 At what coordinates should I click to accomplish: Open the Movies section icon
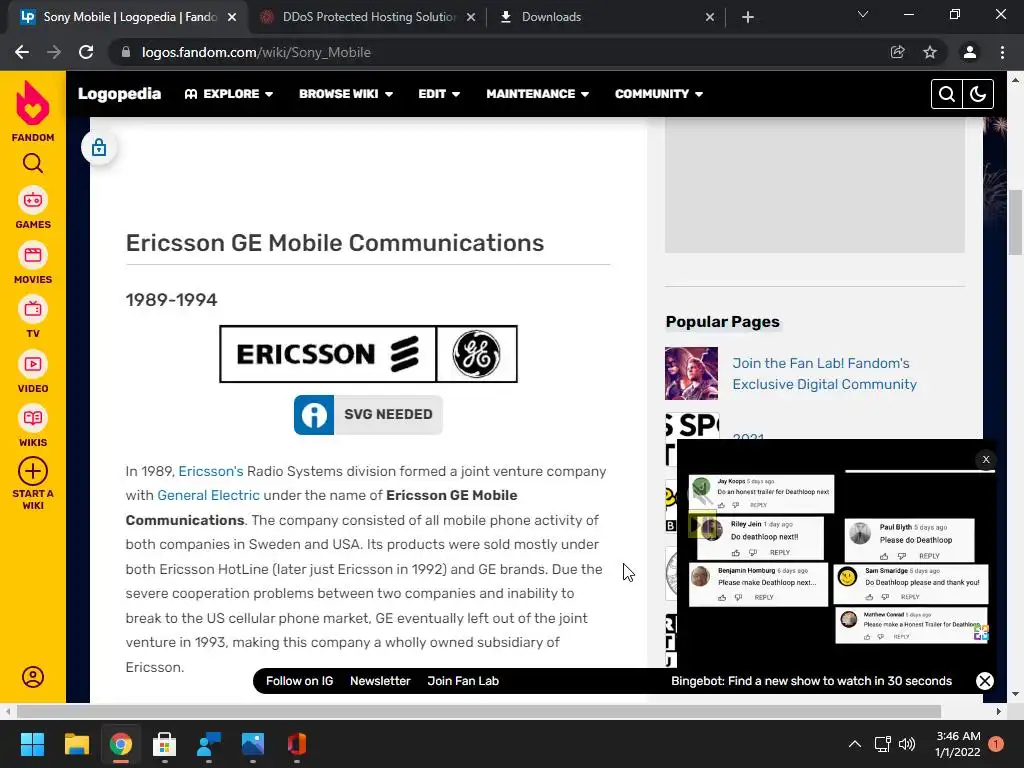coord(33,255)
